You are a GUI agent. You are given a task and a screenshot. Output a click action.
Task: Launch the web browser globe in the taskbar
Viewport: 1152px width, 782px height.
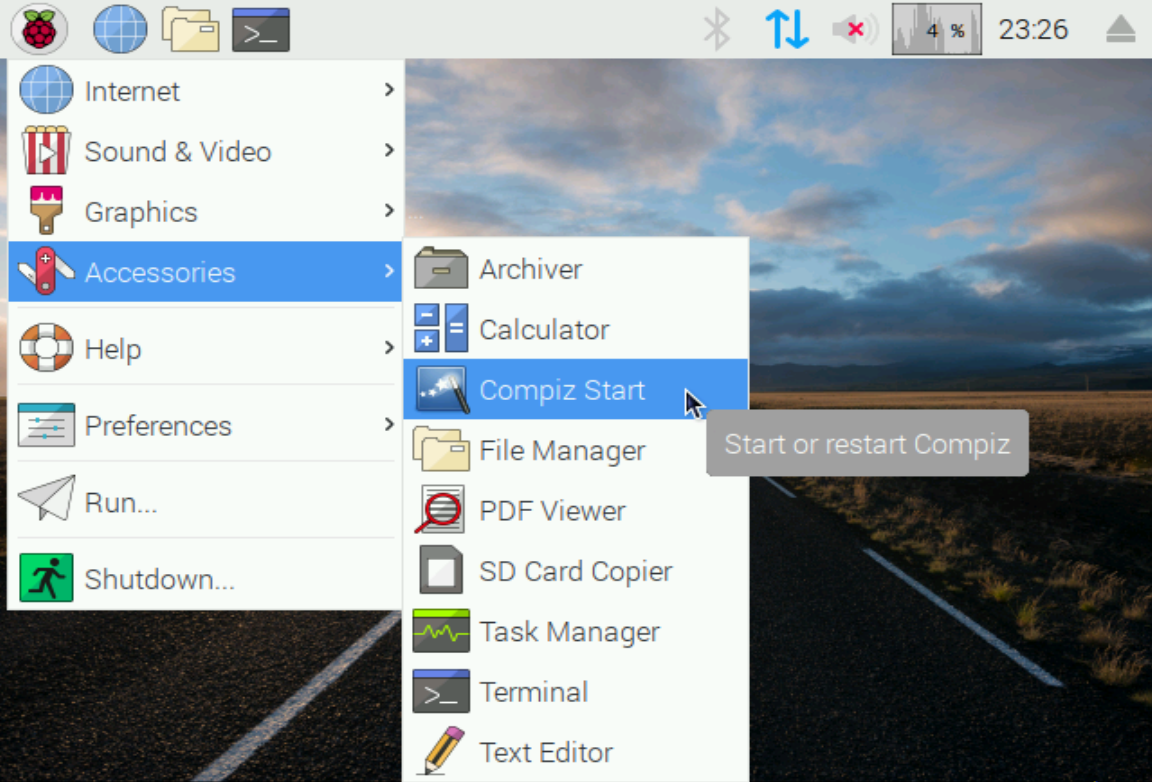120,29
